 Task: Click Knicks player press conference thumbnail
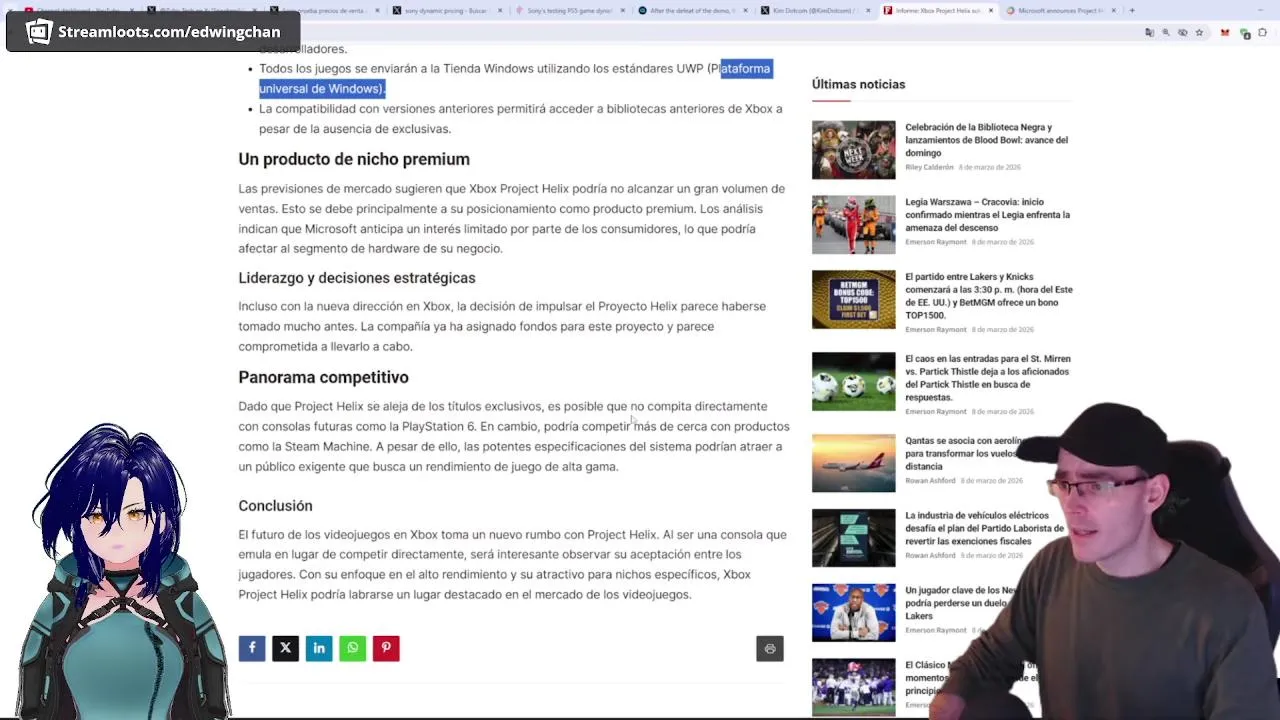click(x=853, y=613)
